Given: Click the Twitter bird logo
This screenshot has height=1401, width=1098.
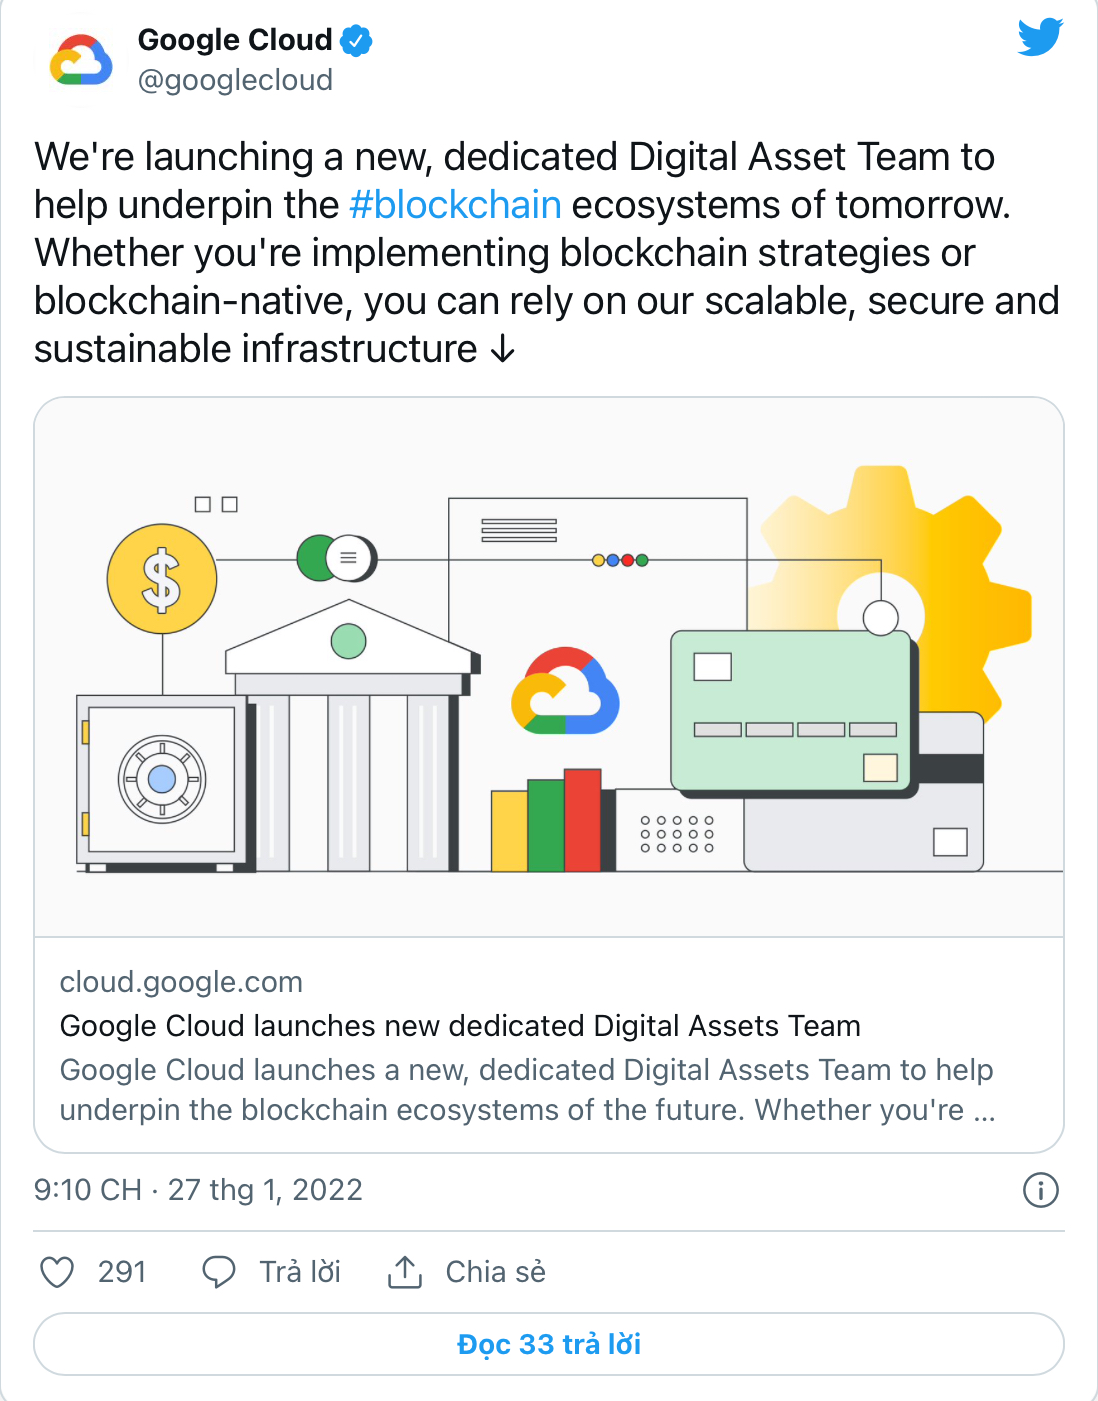Looking at the screenshot, I should coord(1040,38).
